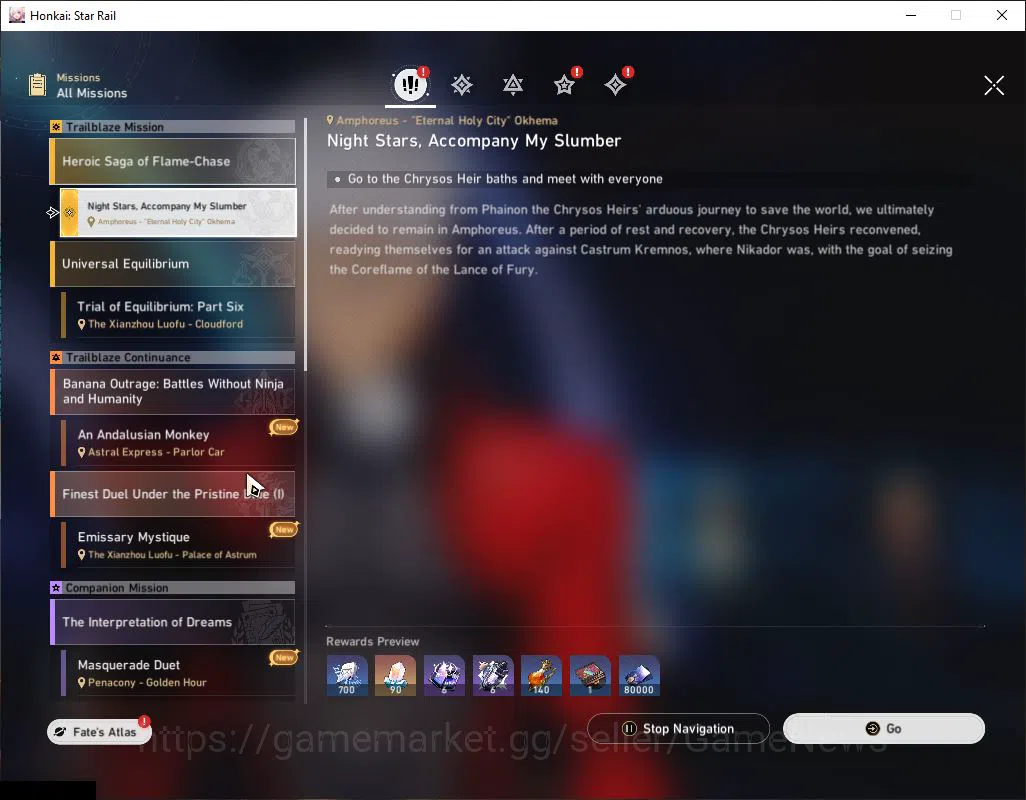Click the location text Penacony - Golden Hour
The height and width of the screenshot is (800, 1026).
(x=147, y=682)
